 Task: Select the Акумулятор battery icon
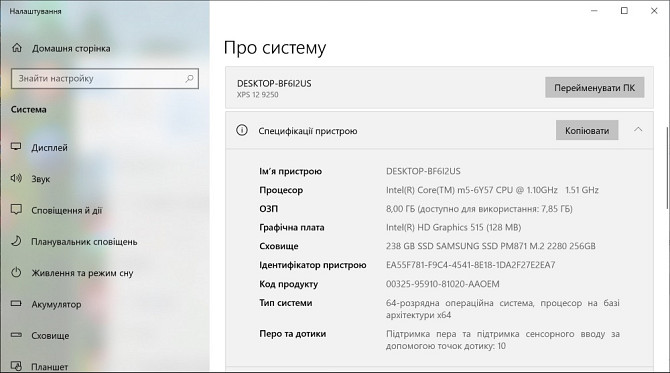pyautogui.click(x=16, y=304)
